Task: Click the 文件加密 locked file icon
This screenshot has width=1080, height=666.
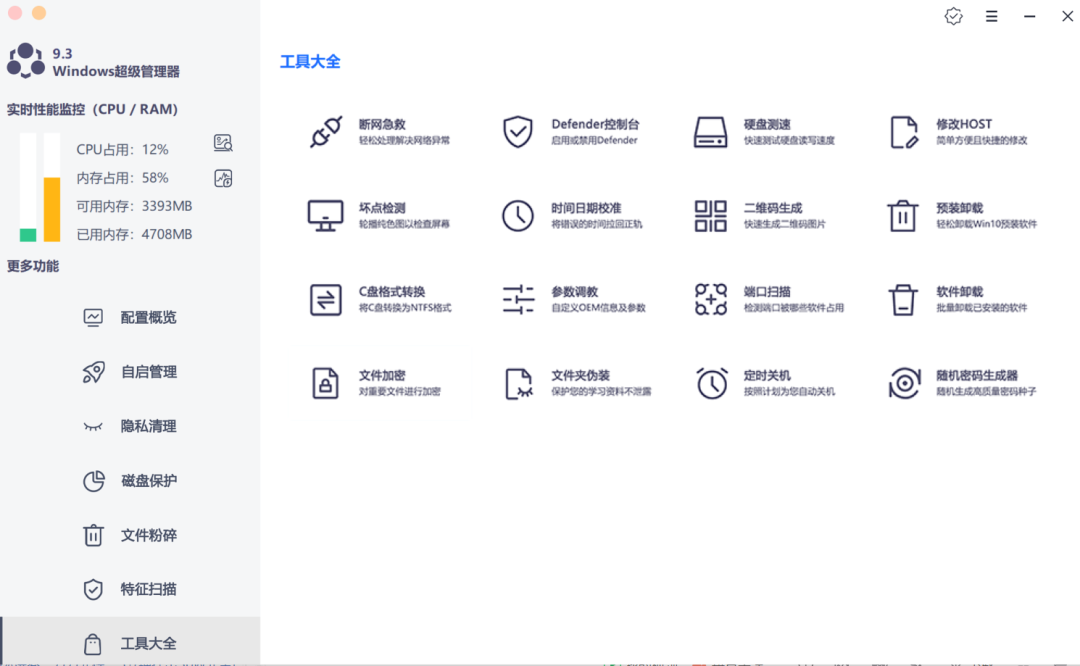Action: tap(325, 383)
